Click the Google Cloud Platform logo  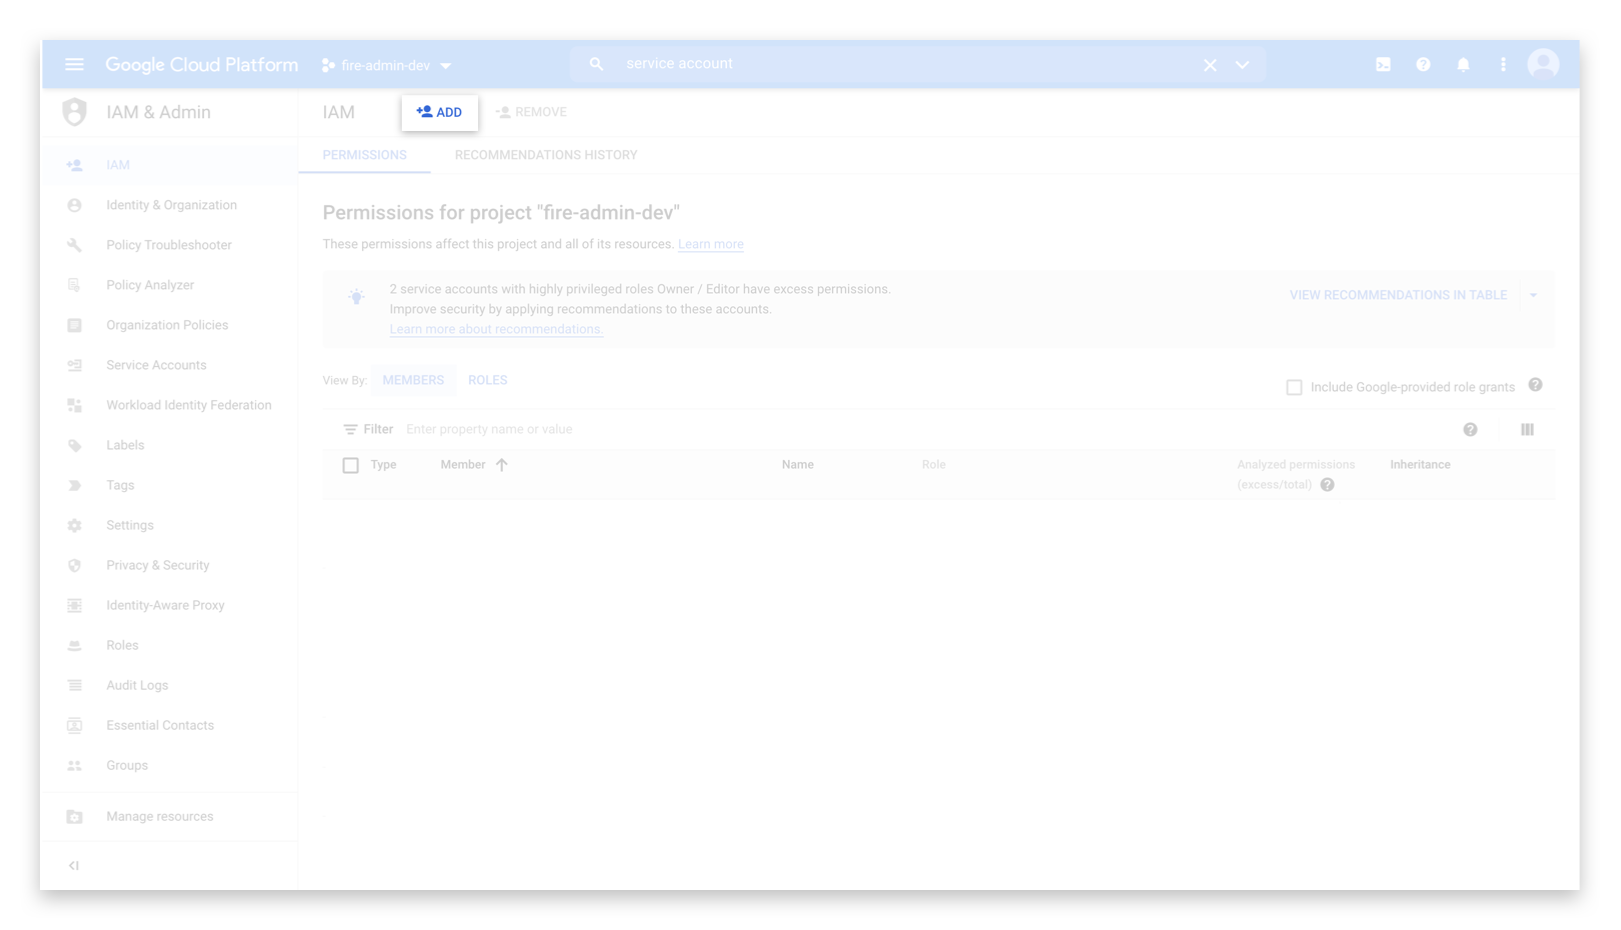coord(201,65)
